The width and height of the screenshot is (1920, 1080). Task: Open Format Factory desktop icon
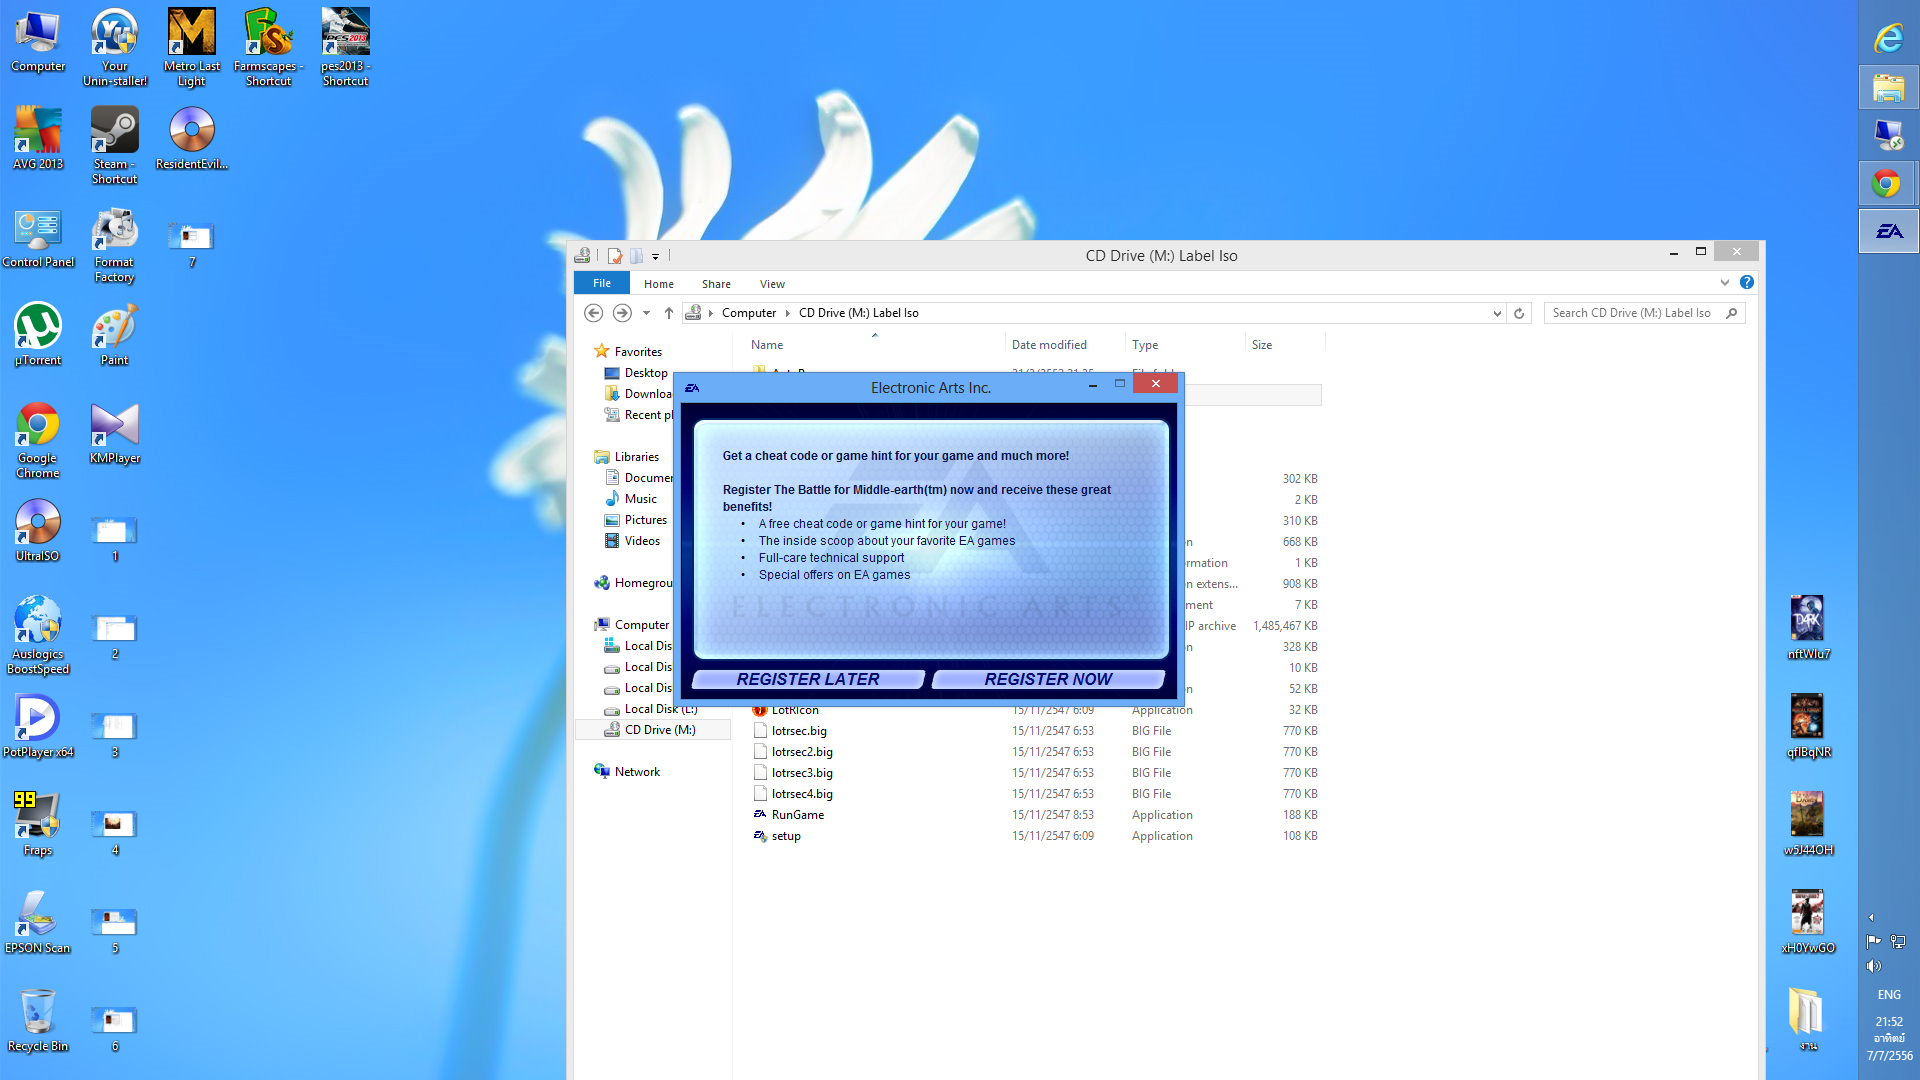coord(114,243)
